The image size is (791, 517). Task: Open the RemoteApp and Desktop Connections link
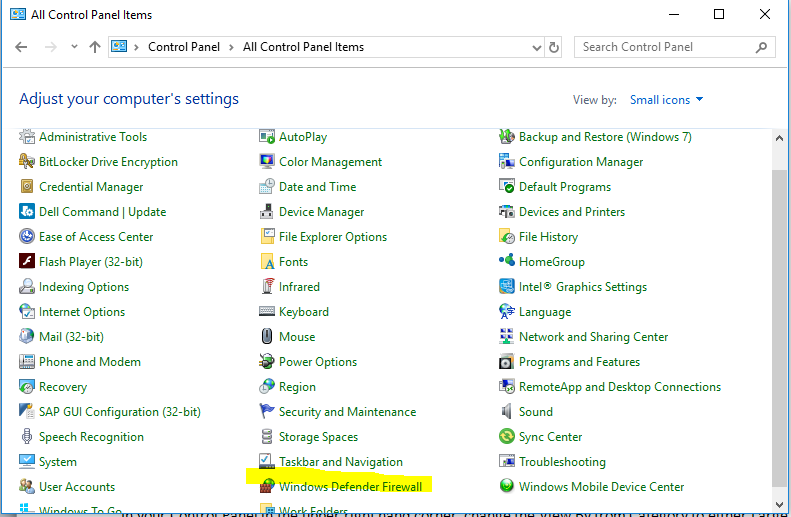tap(620, 387)
